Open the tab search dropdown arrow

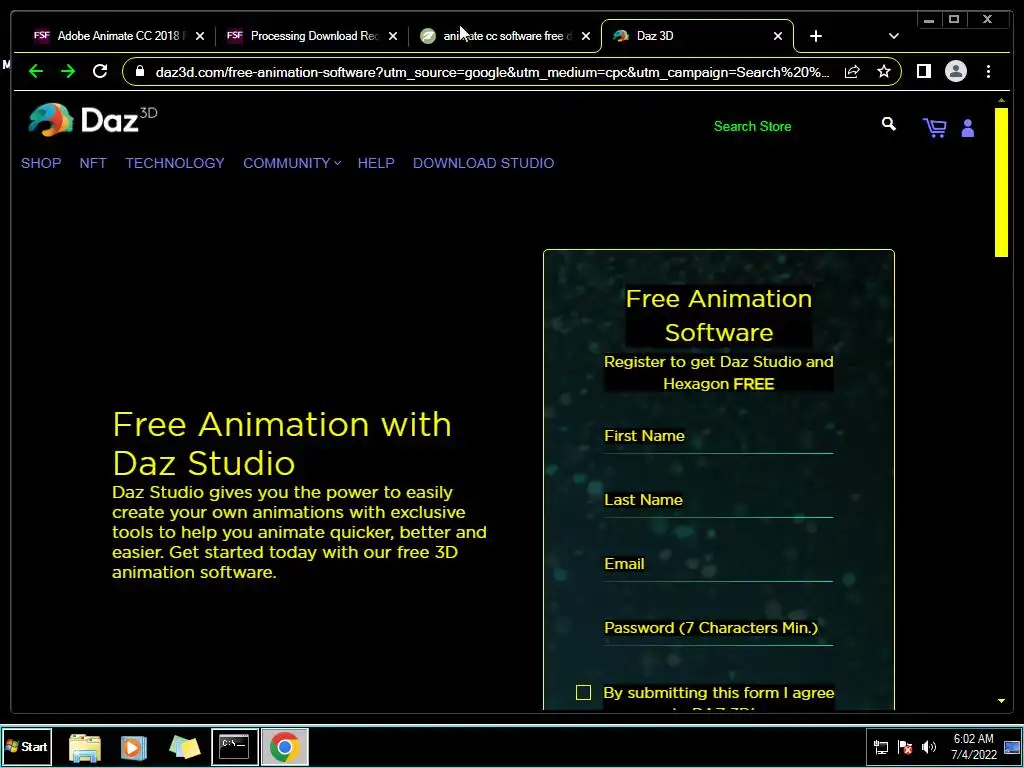click(893, 36)
